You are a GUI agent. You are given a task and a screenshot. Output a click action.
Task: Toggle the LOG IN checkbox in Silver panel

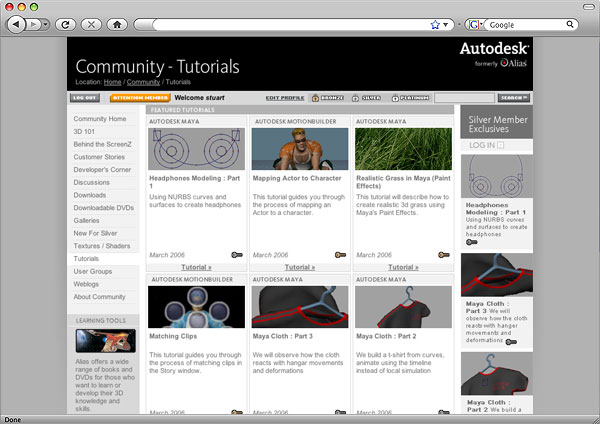(x=501, y=145)
